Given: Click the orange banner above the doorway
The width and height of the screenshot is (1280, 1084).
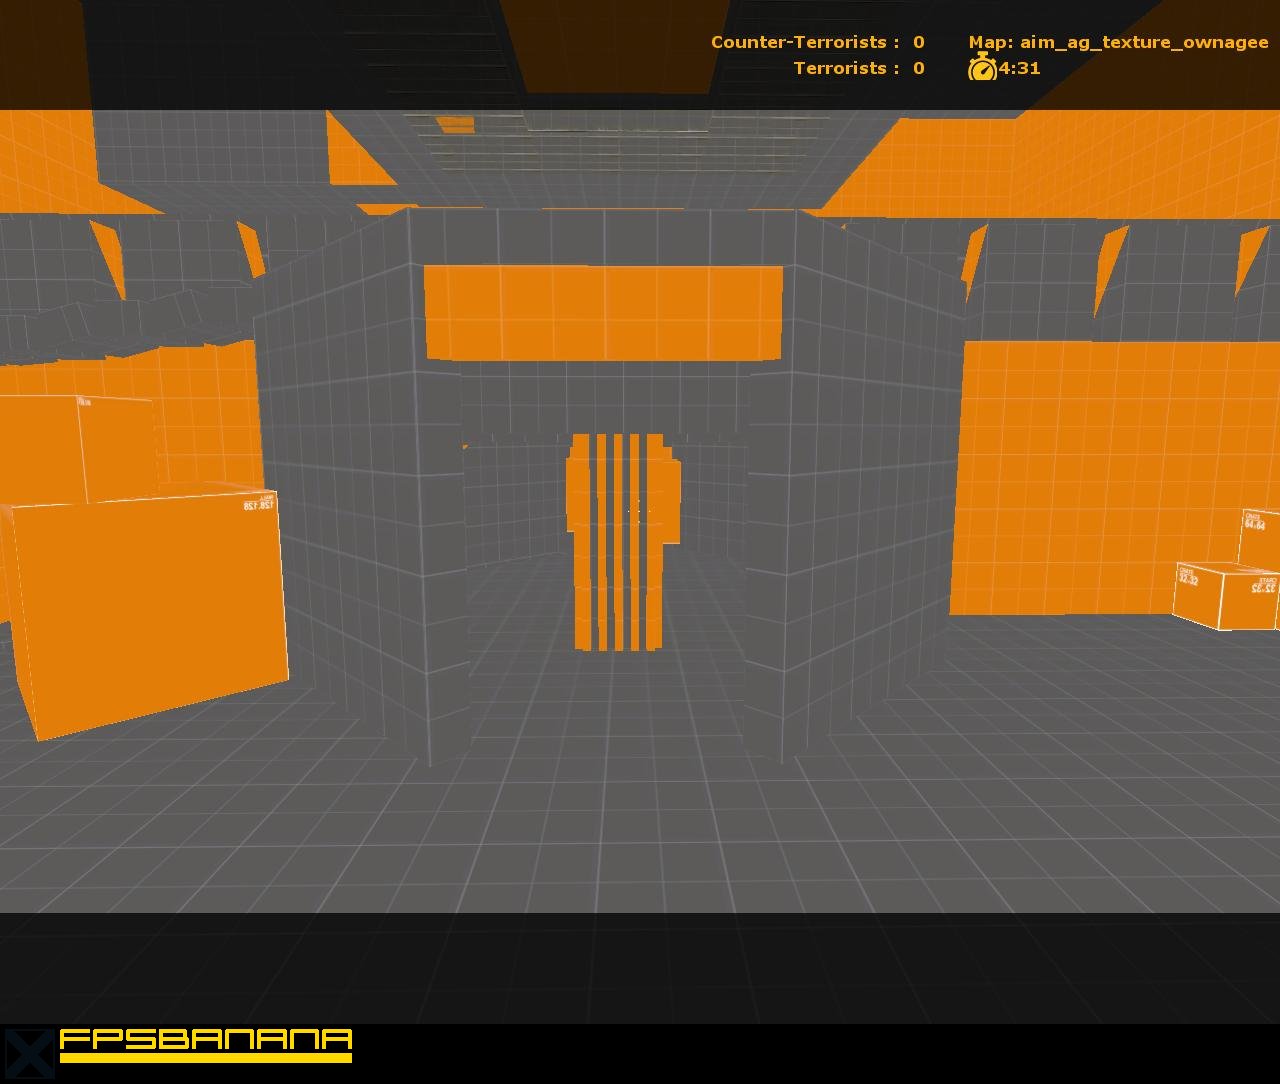Looking at the screenshot, I should click(602, 312).
